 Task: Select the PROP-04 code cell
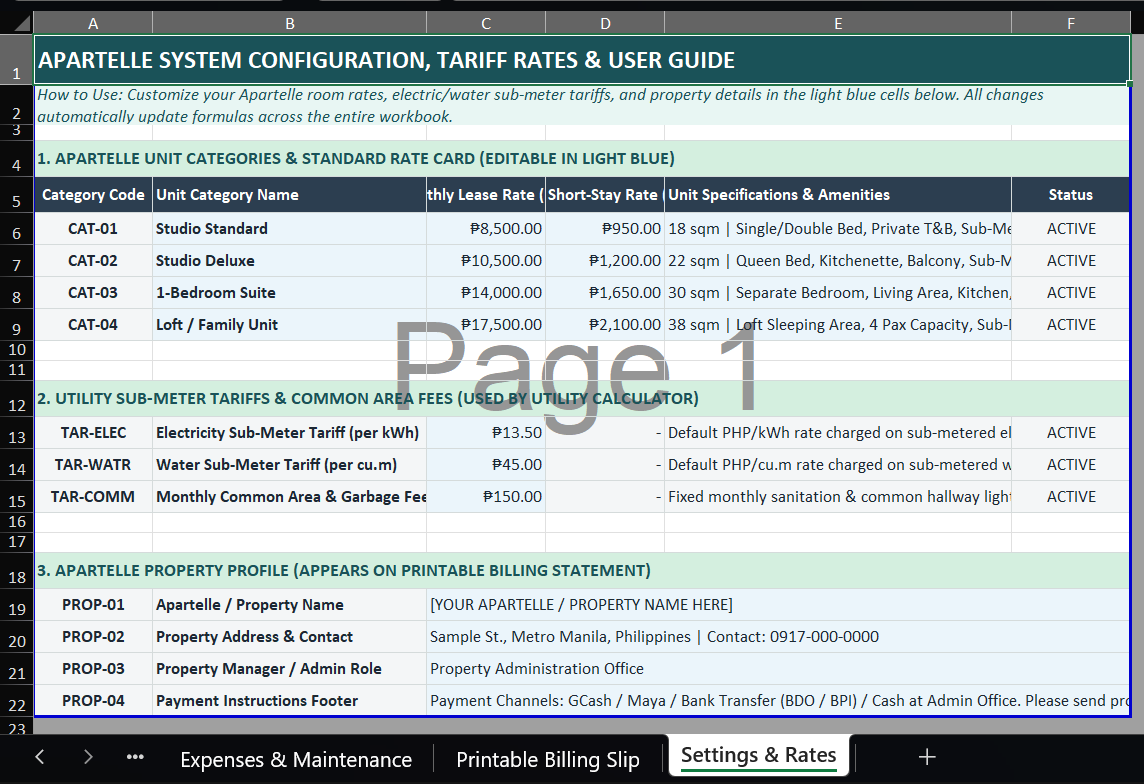93,701
